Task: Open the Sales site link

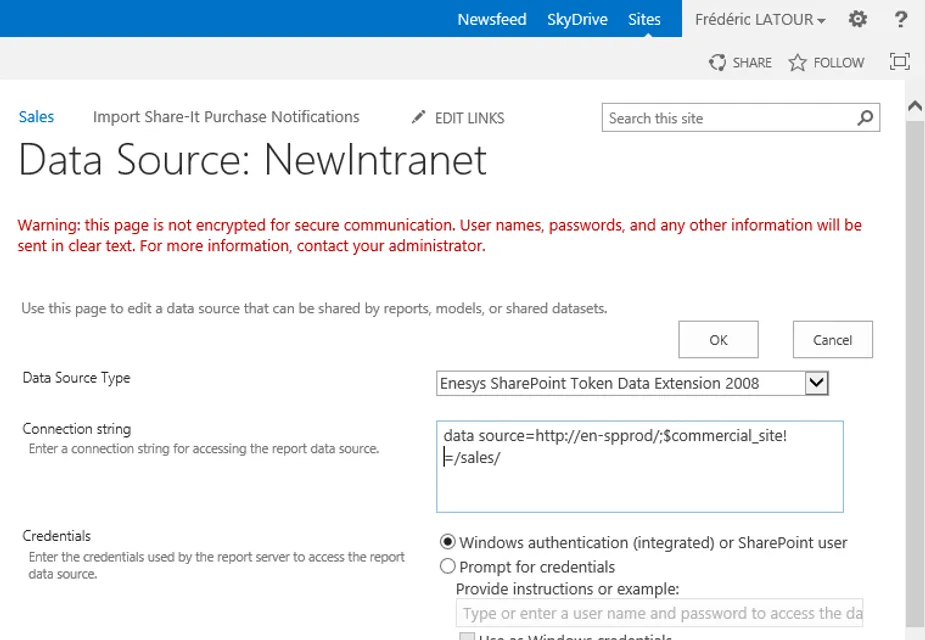Action: point(36,117)
